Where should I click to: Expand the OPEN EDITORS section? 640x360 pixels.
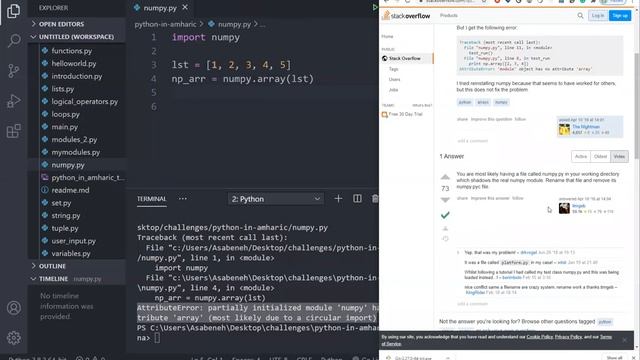point(77,24)
